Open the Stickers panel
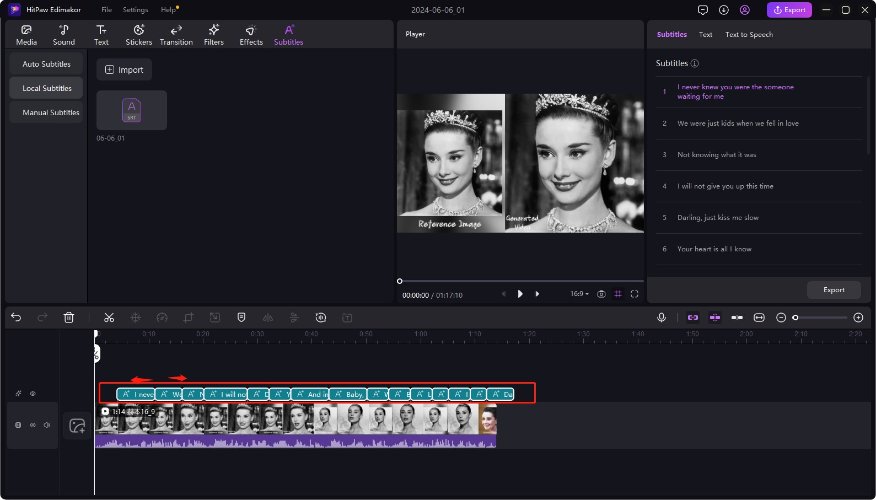The image size is (876, 500). 139,35
